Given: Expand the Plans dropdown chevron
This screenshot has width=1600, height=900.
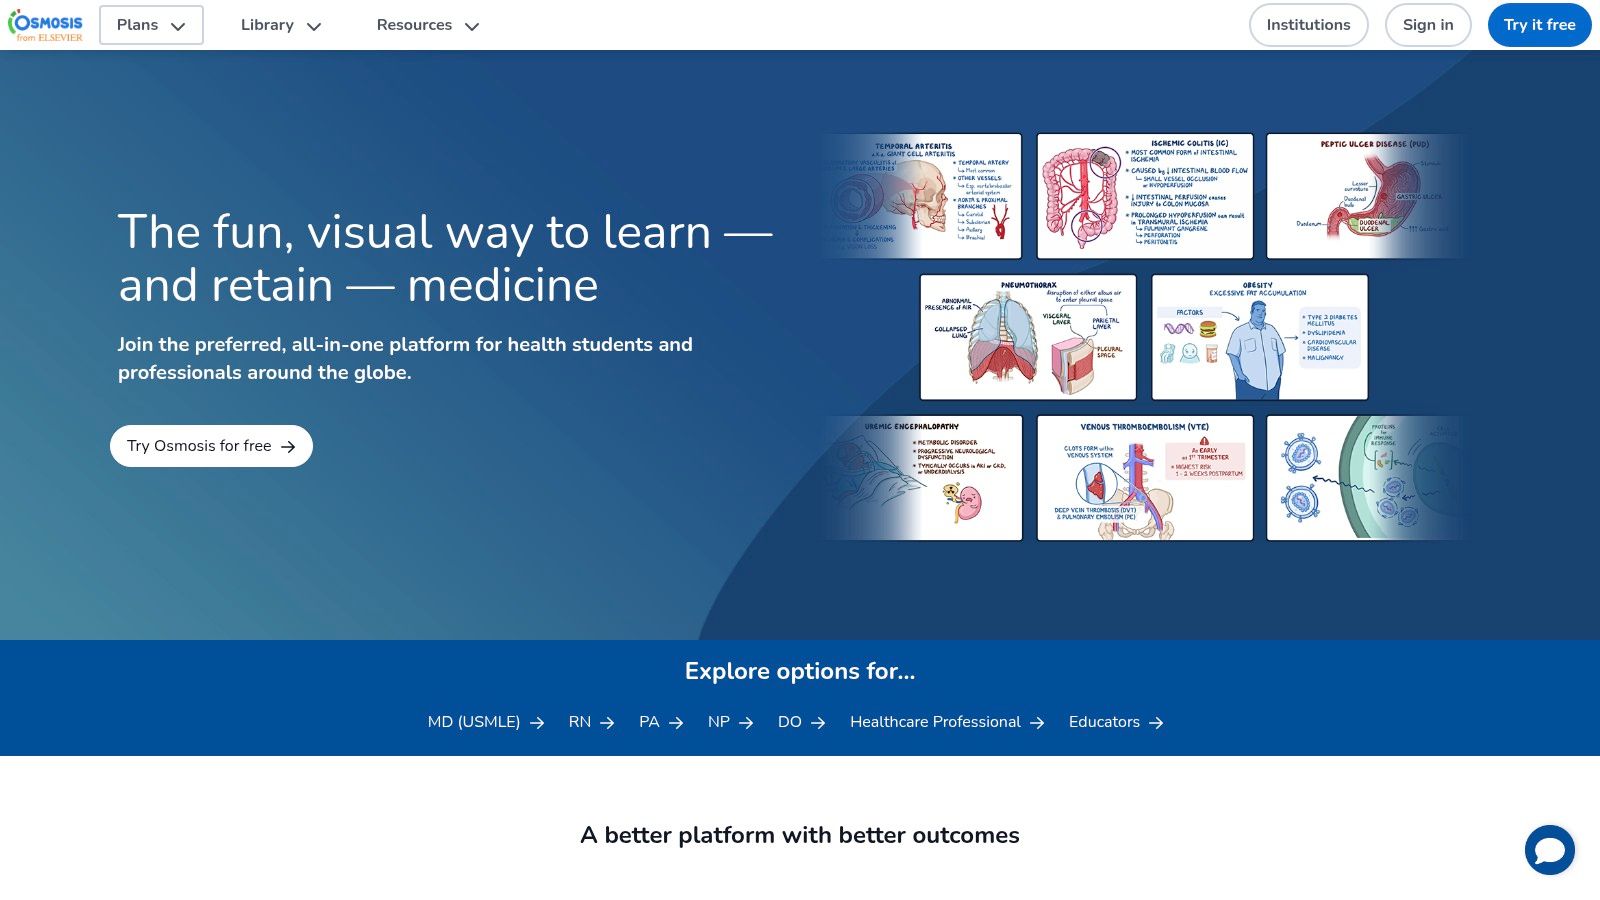Looking at the screenshot, I should [178, 27].
